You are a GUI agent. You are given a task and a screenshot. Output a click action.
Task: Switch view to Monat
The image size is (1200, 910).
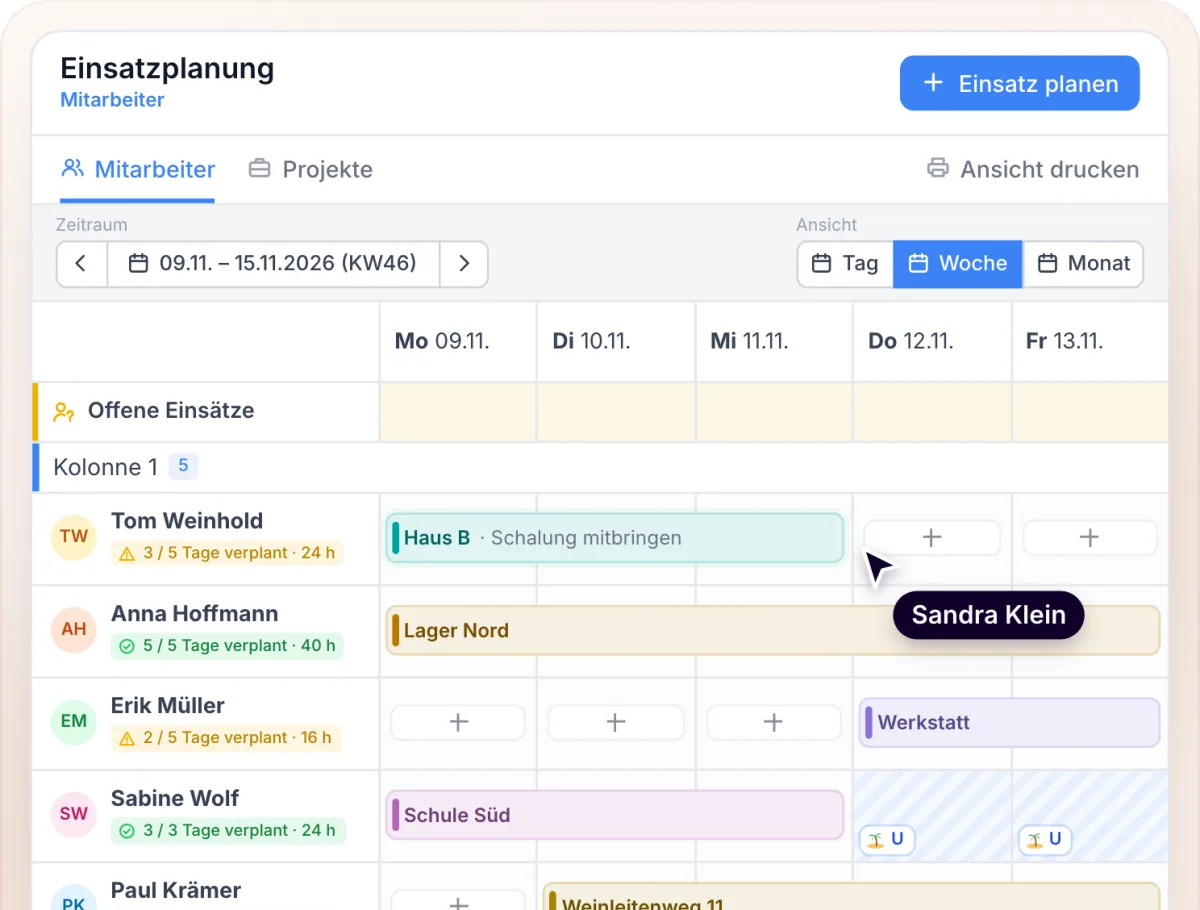click(x=1083, y=264)
